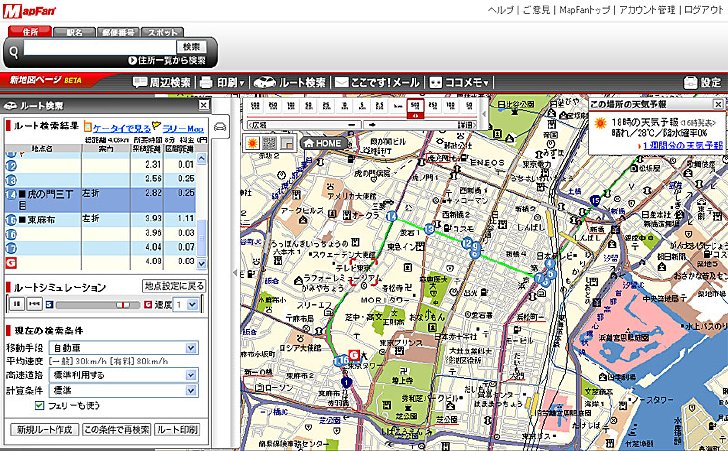This screenshot has width=728, height=451.
Task: Open the 印刷 print menu
Action: click(223, 83)
